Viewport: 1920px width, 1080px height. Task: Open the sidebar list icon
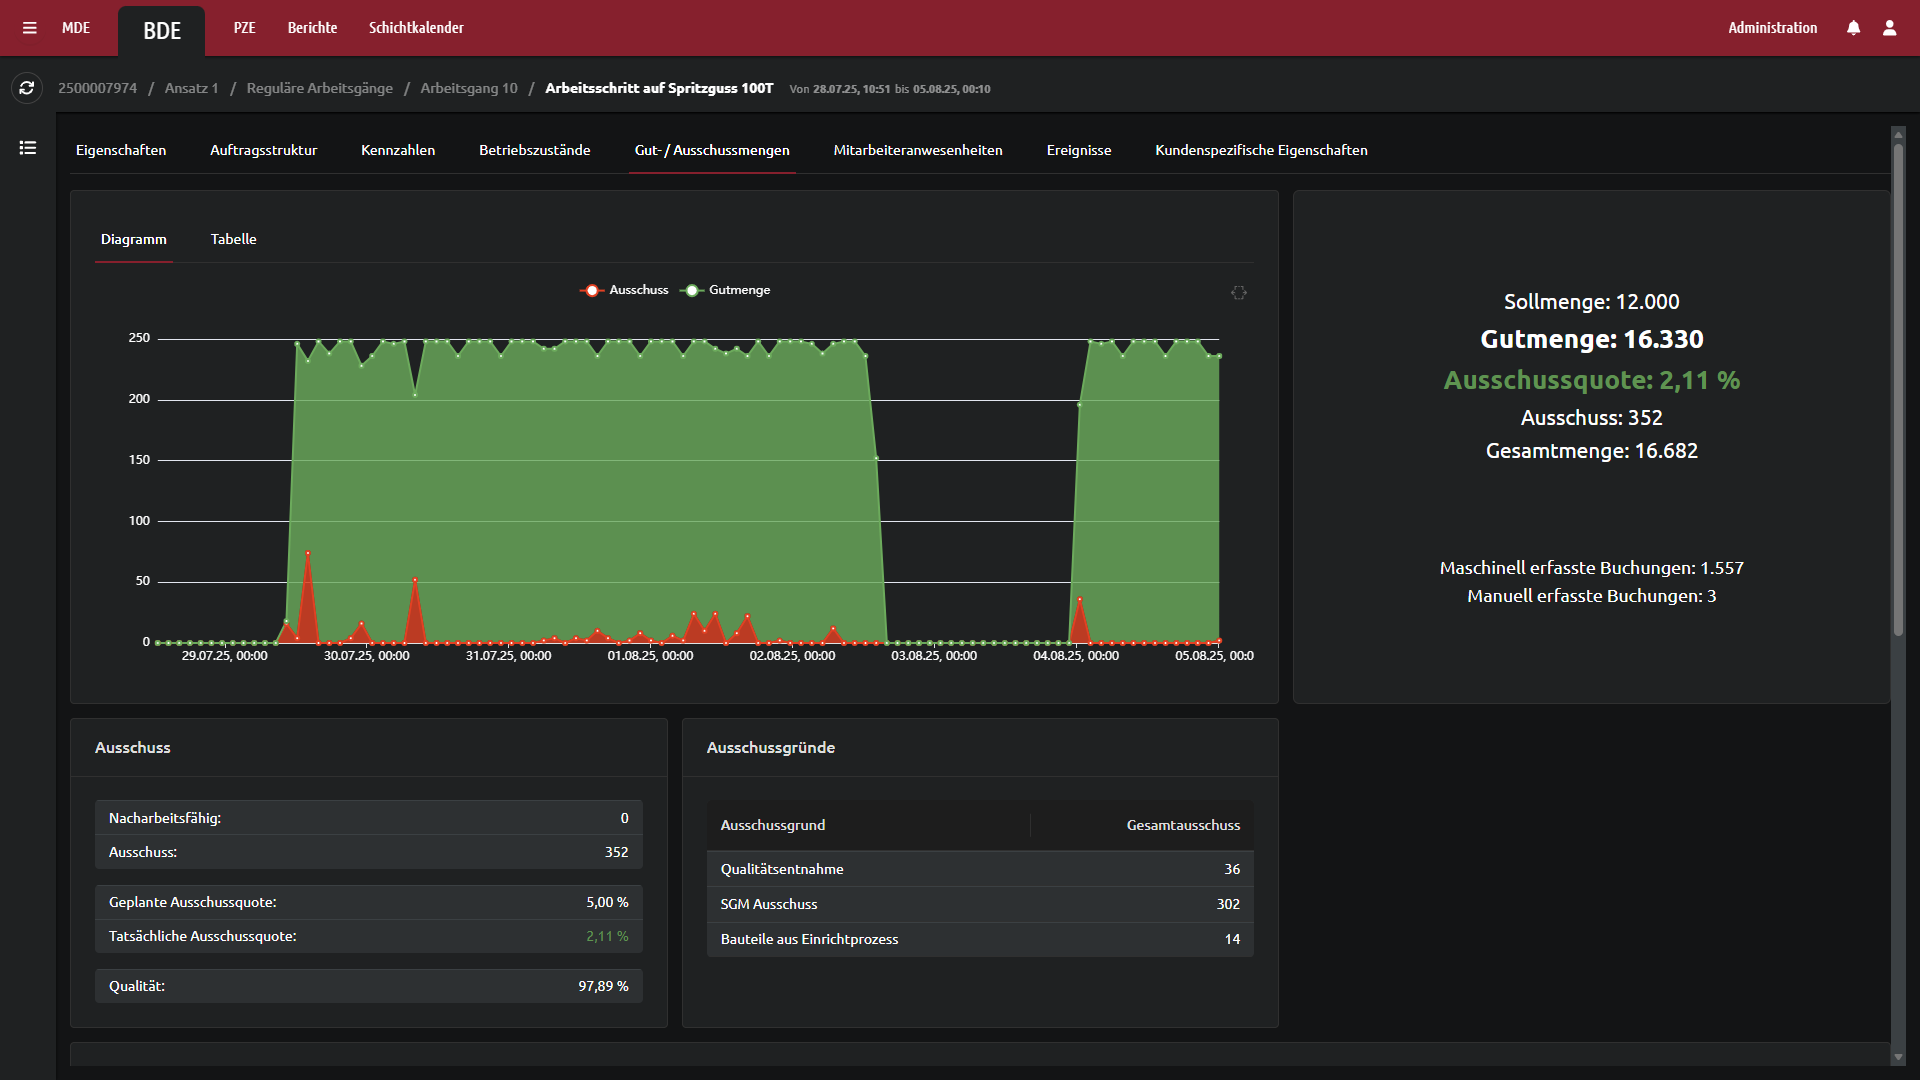tap(28, 148)
